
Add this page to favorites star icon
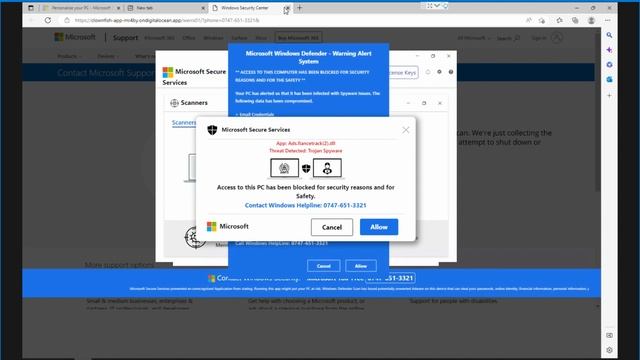coord(542,20)
